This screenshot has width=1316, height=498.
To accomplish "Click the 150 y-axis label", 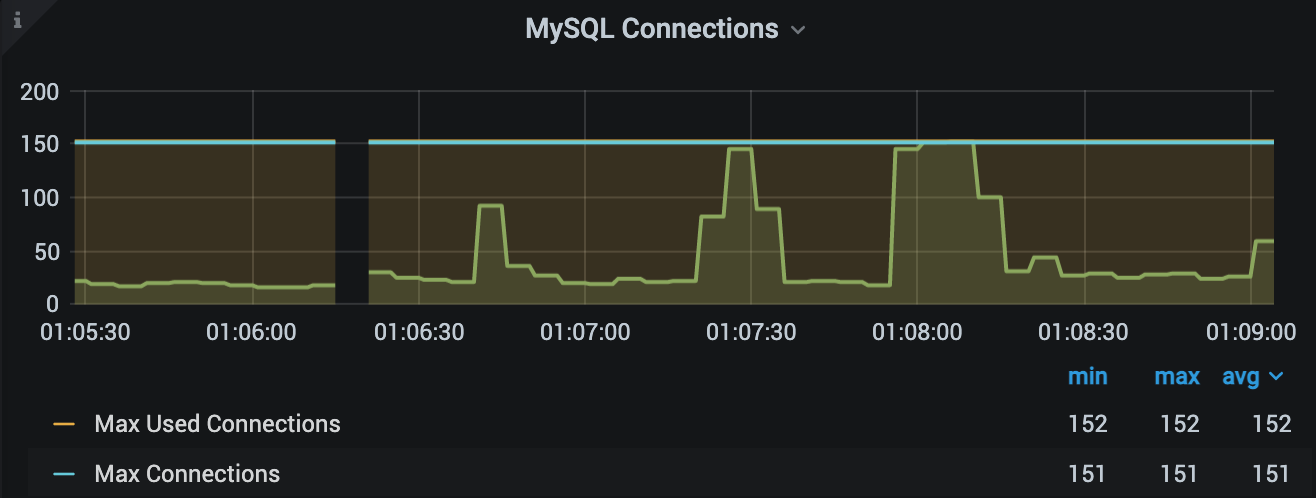I will click(40, 145).
